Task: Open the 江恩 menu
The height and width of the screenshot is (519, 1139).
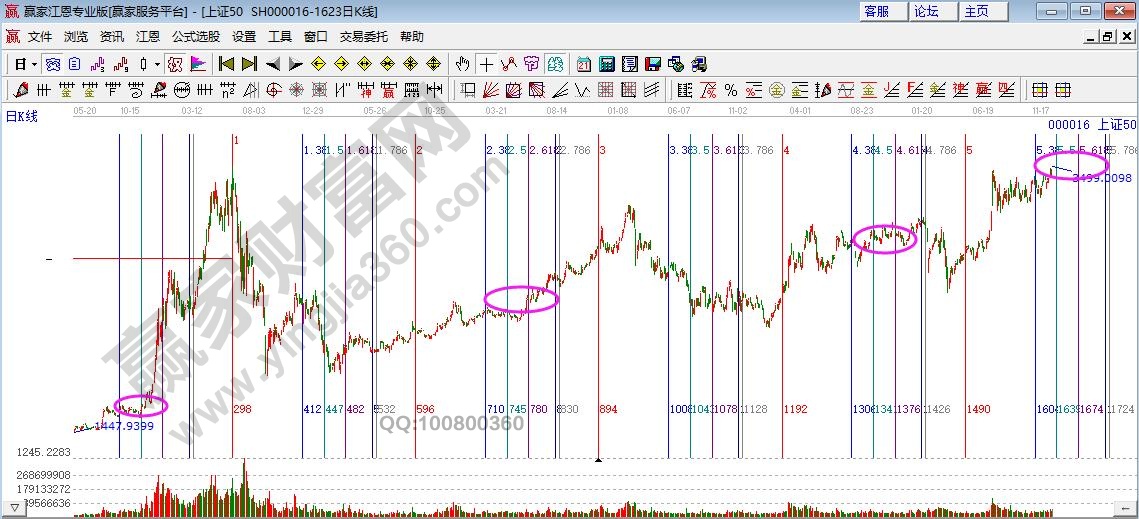Action: [x=147, y=37]
